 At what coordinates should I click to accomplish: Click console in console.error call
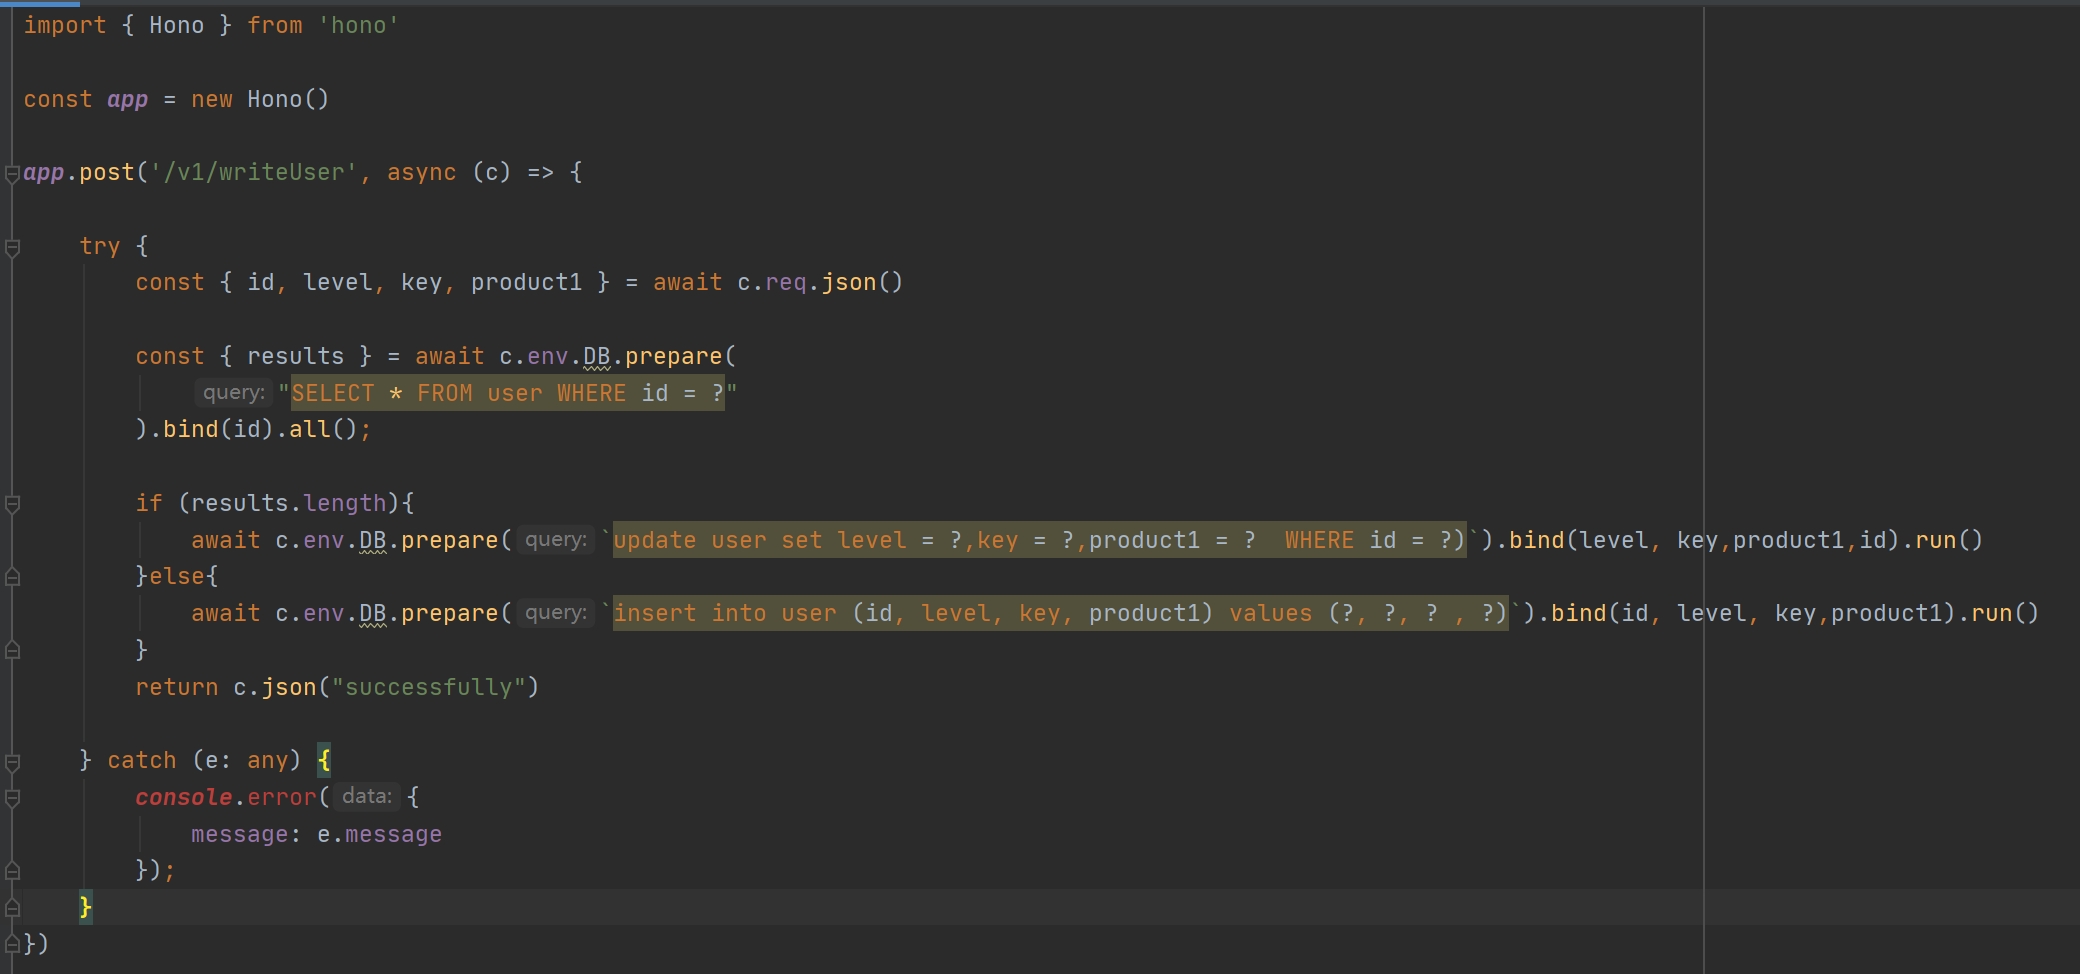coord(184,797)
